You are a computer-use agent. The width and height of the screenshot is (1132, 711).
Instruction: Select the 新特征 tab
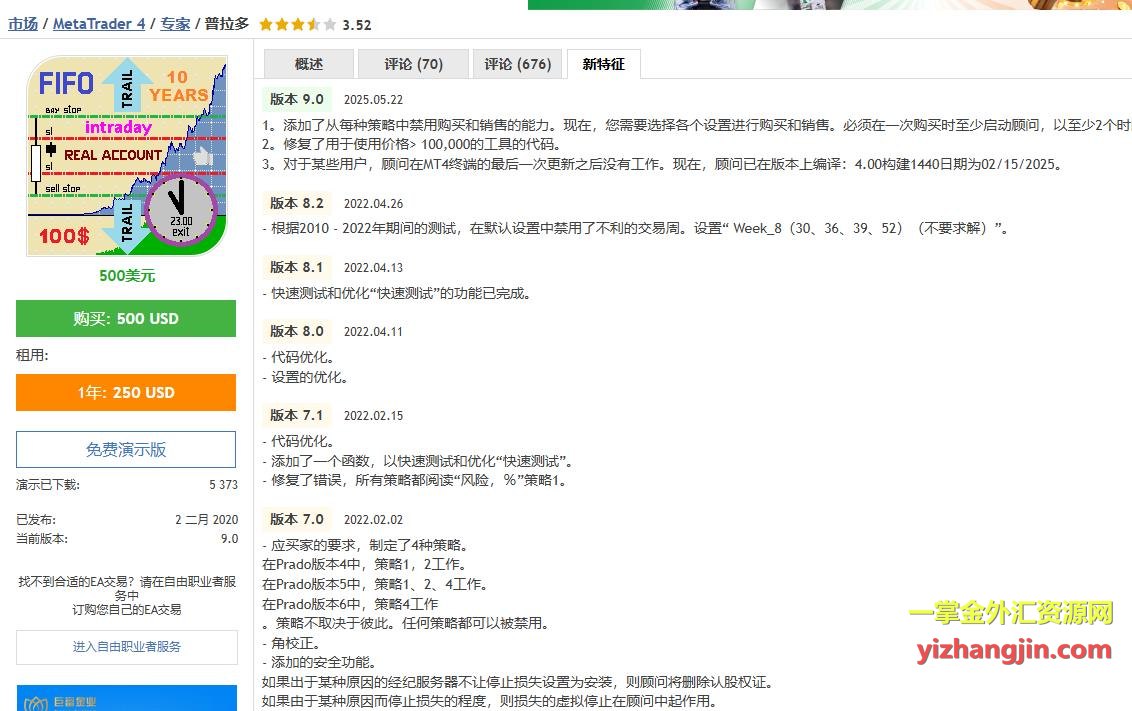tap(604, 64)
